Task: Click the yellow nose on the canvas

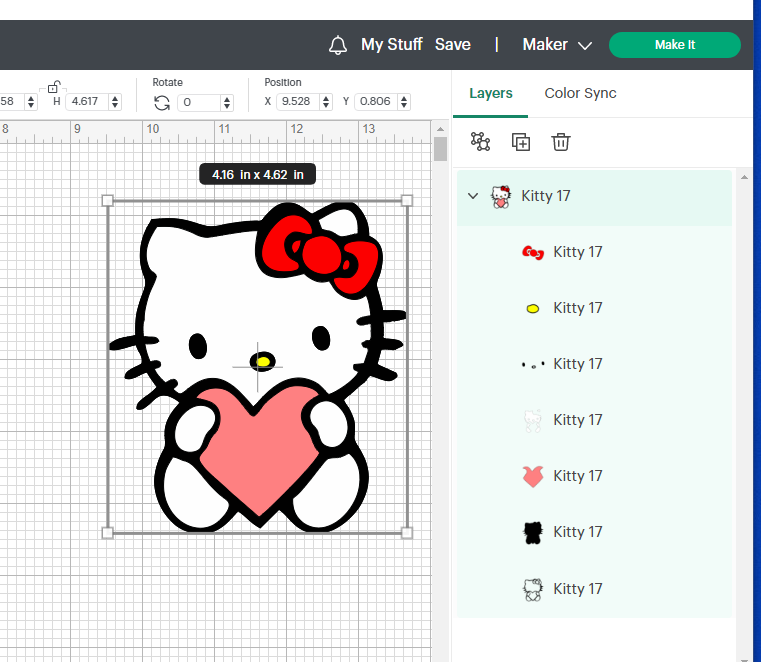Action: [263, 362]
